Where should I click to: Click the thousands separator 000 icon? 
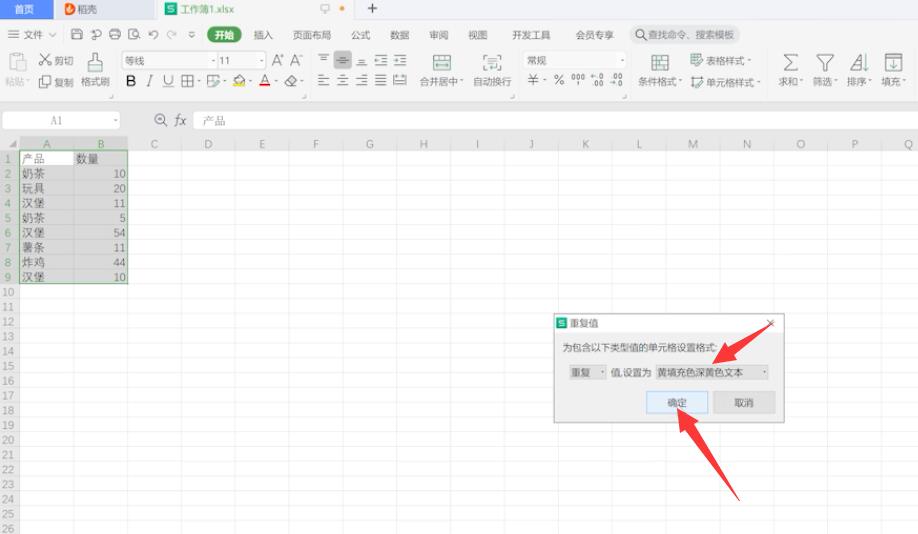tap(578, 80)
